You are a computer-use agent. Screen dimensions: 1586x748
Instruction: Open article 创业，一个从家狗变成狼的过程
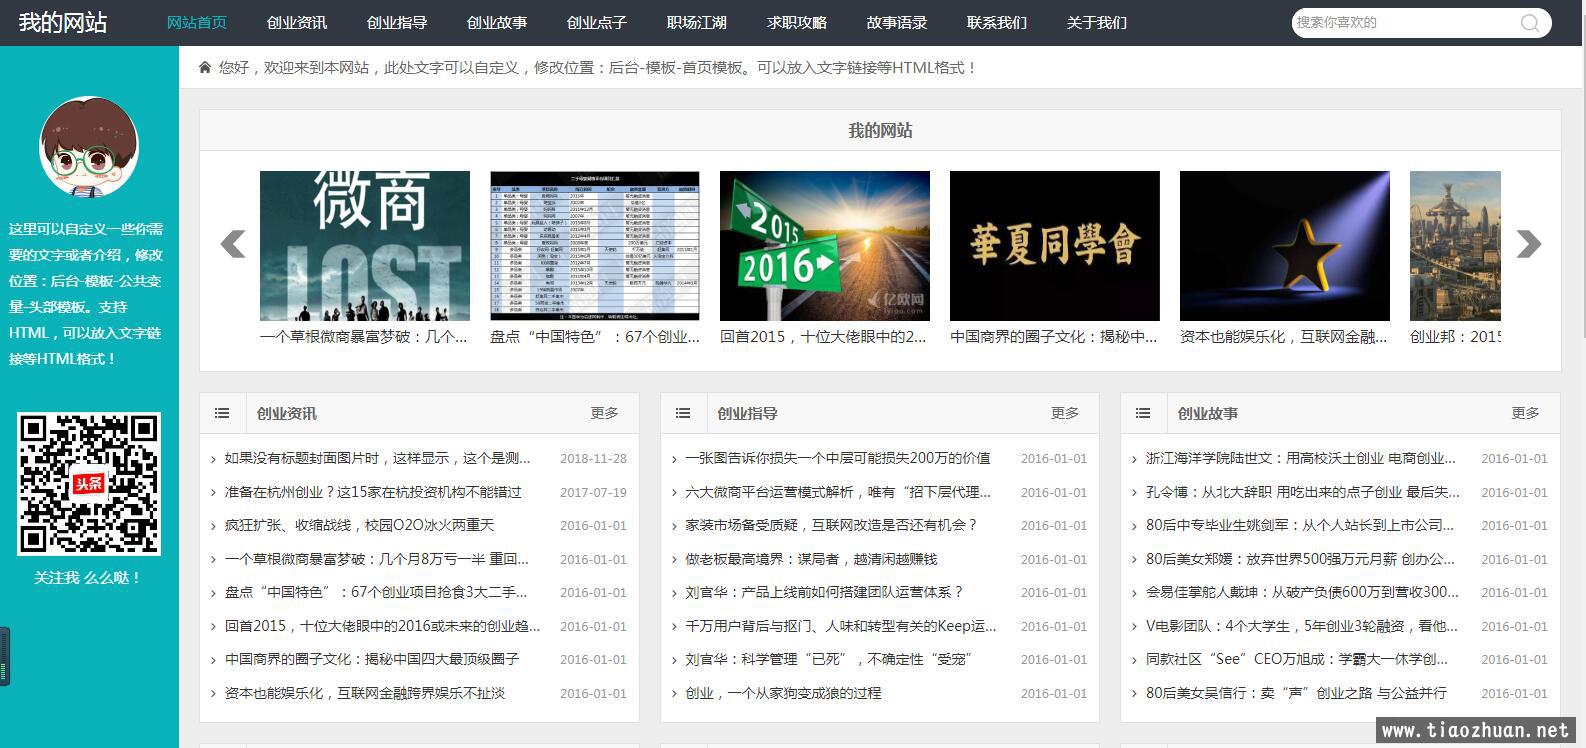(x=783, y=693)
